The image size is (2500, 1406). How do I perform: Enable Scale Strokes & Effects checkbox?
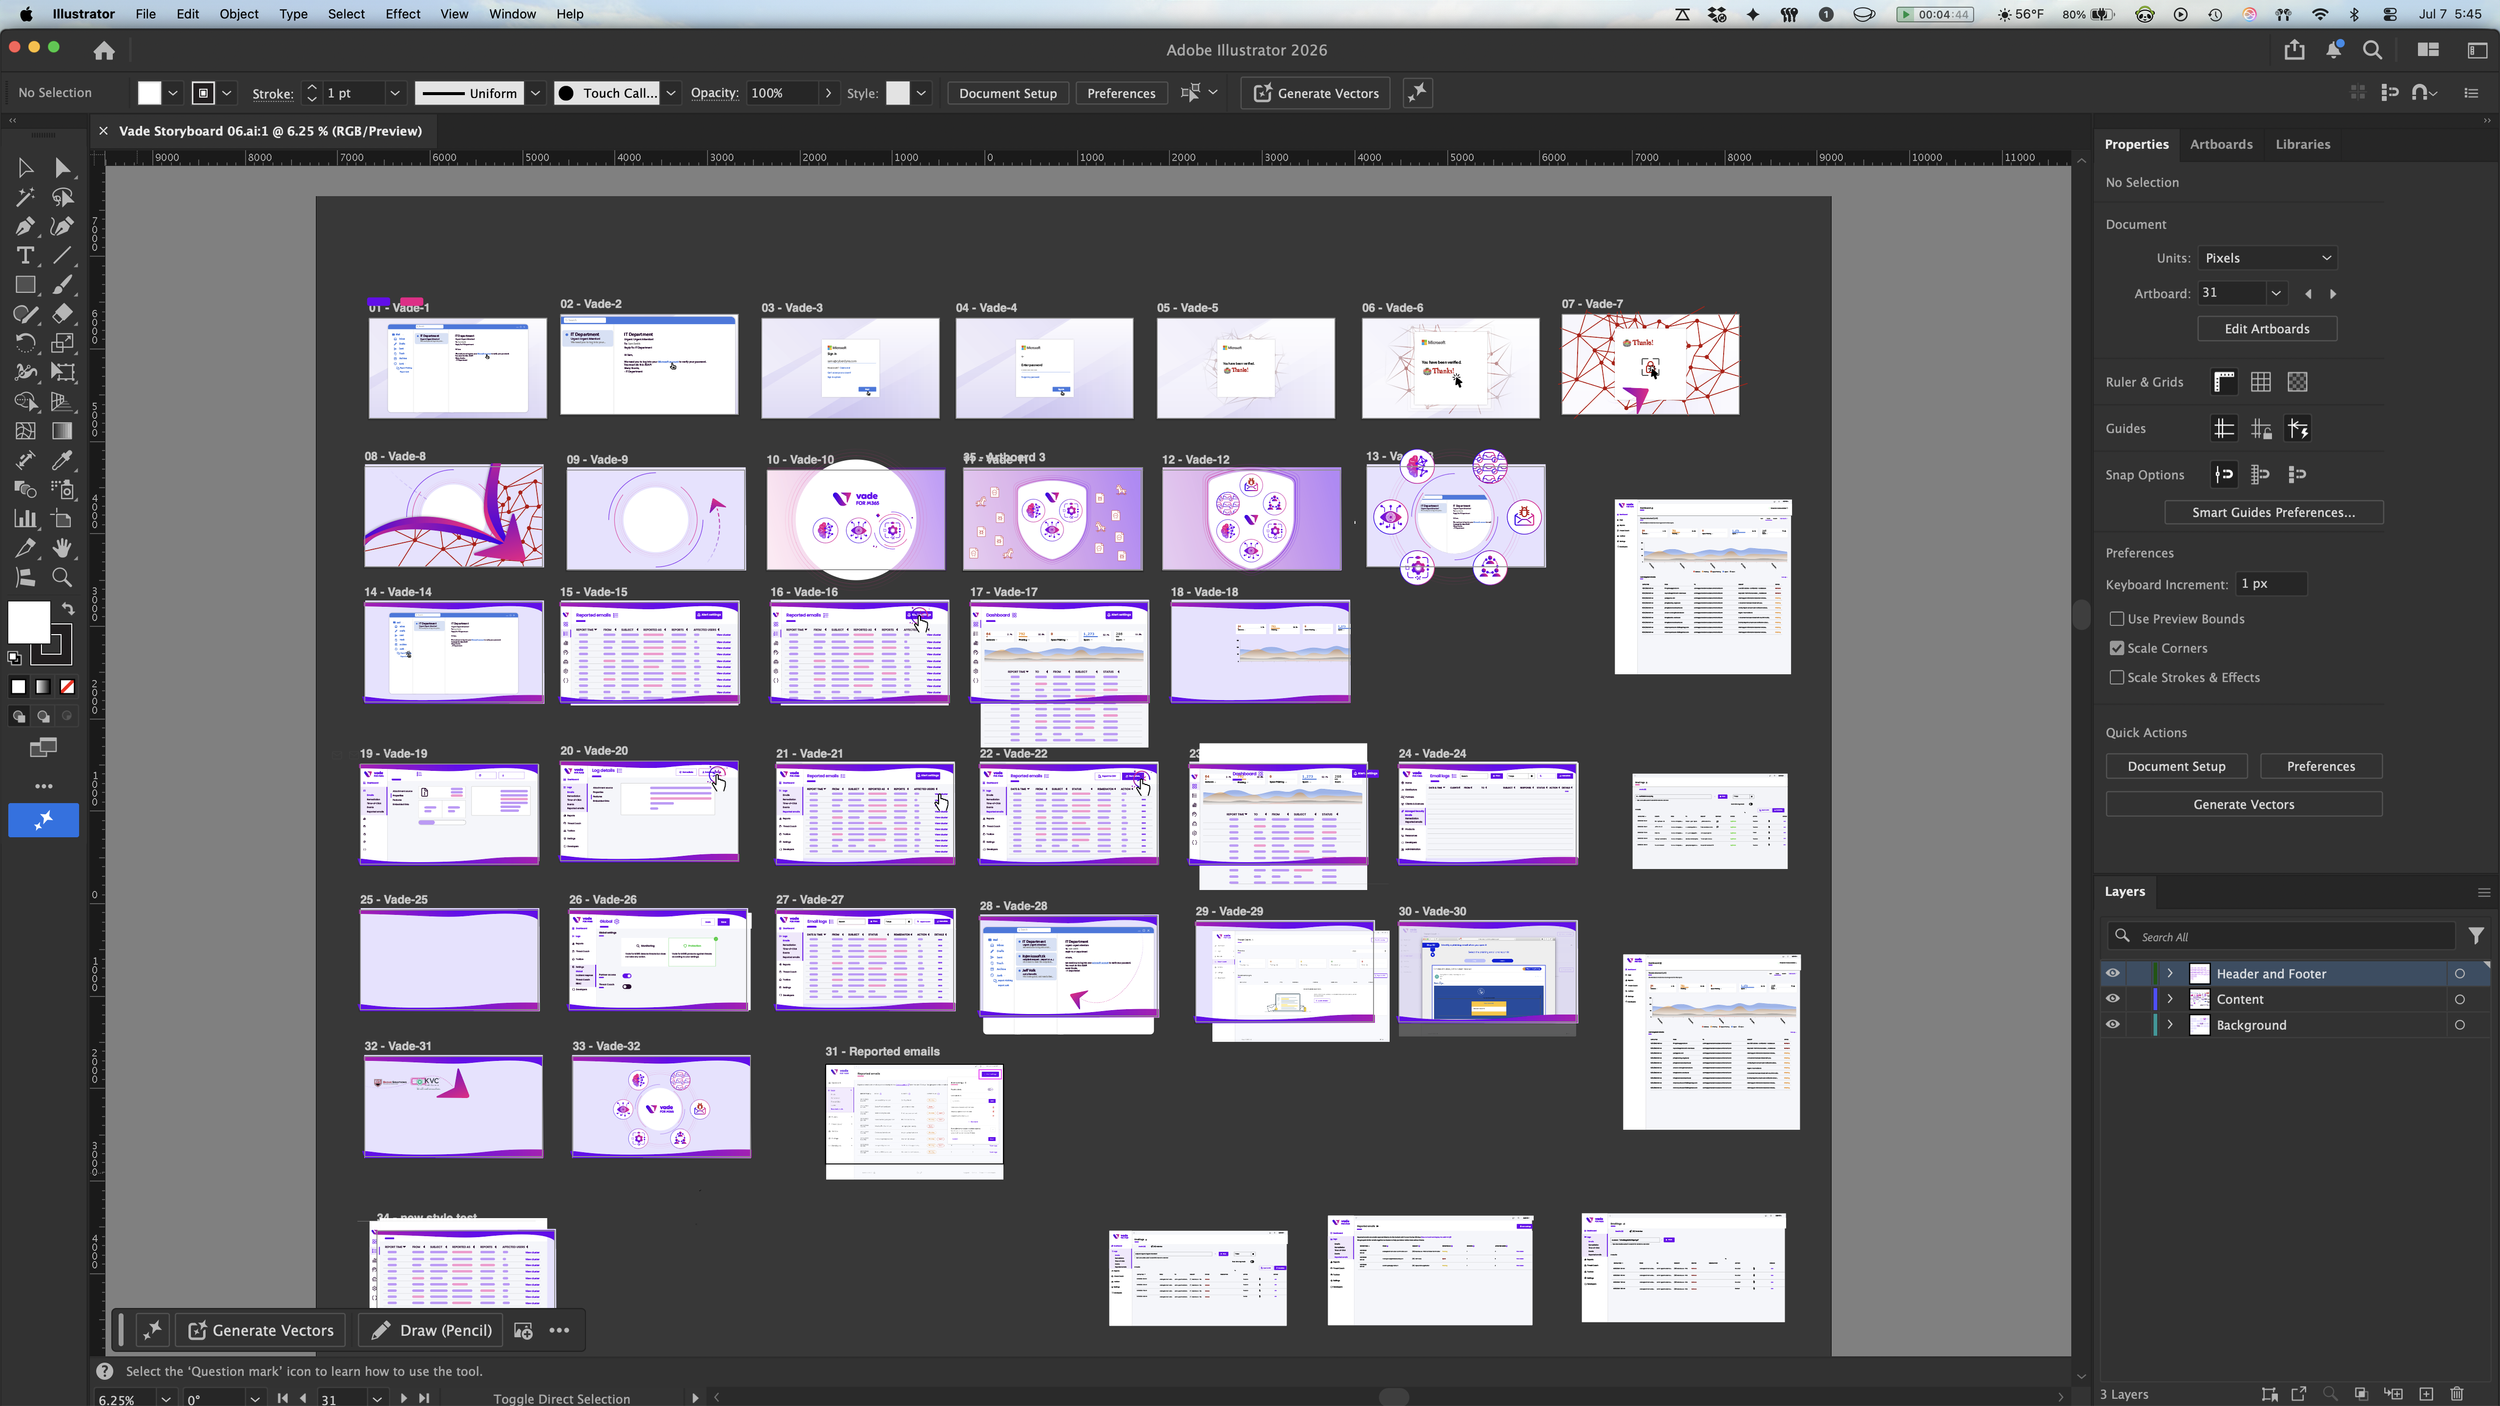tap(2117, 677)
